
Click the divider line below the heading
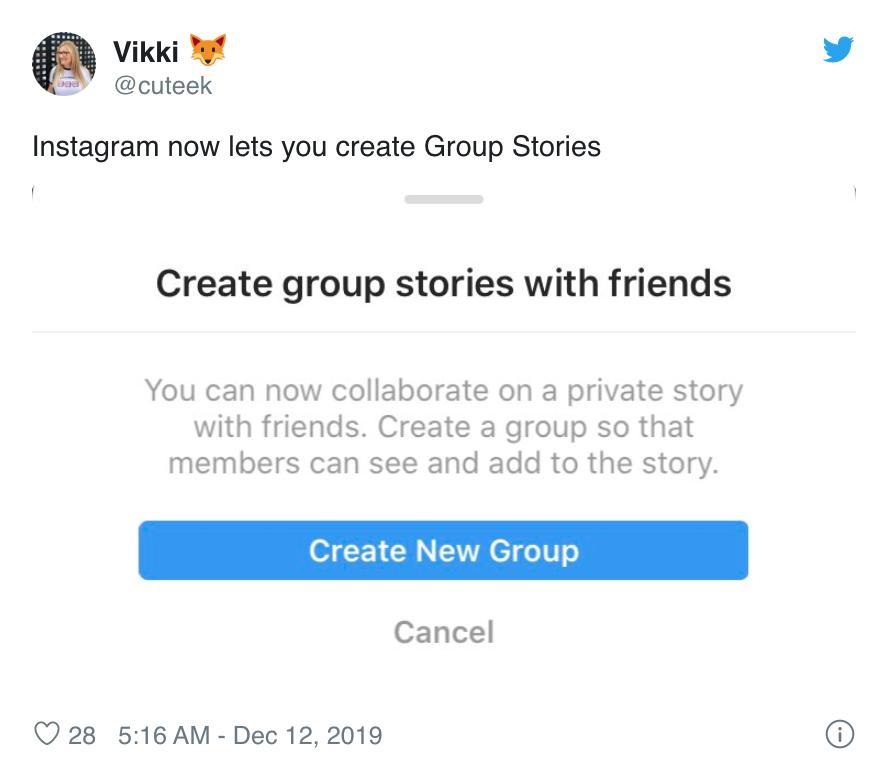(x=444, y=332)
